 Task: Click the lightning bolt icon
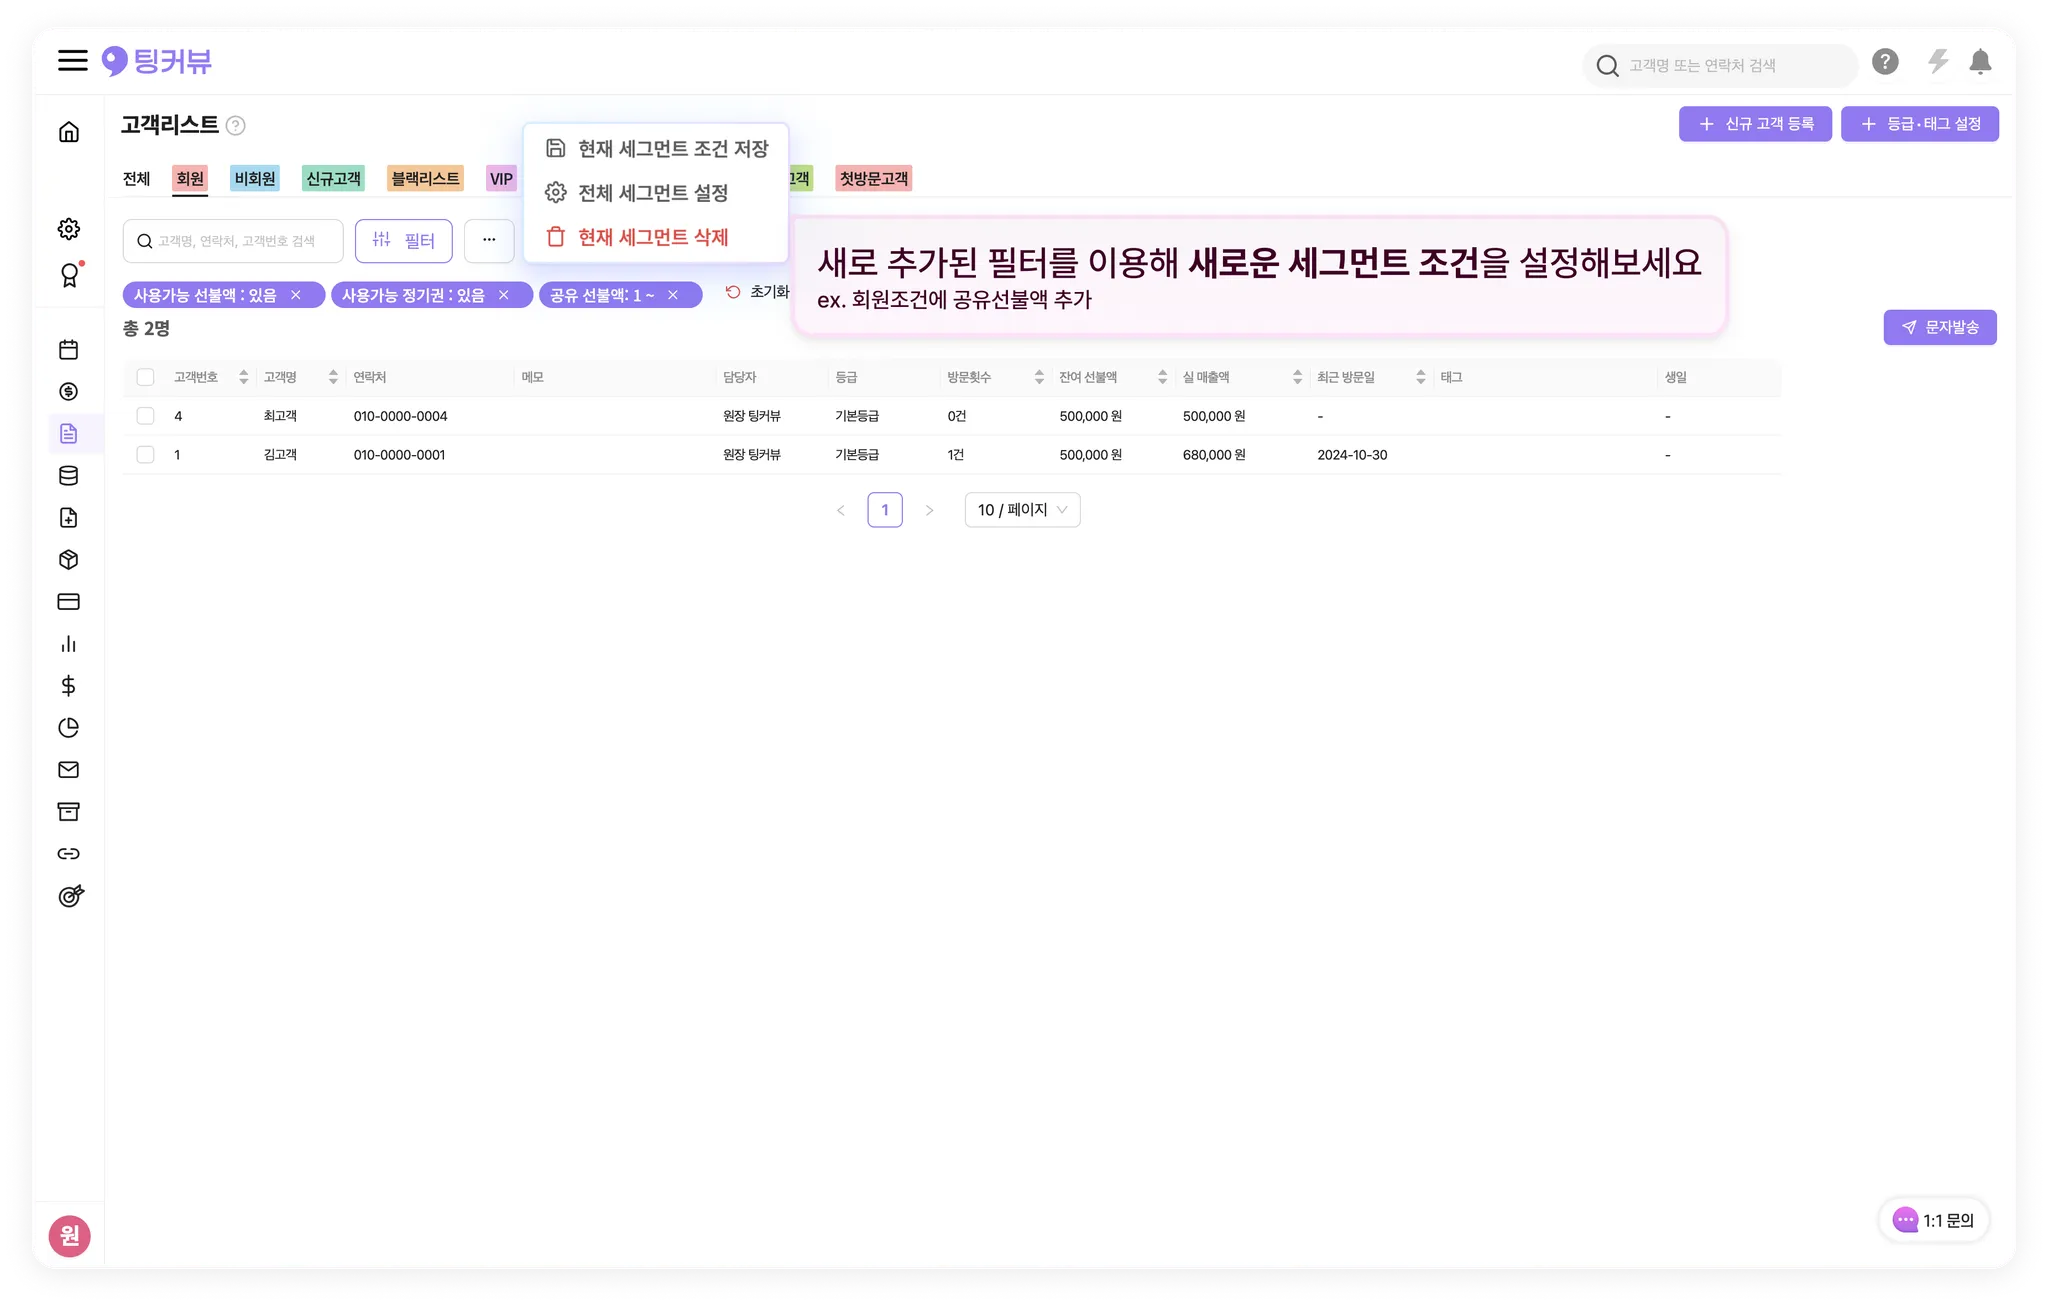coord(1938,62)
